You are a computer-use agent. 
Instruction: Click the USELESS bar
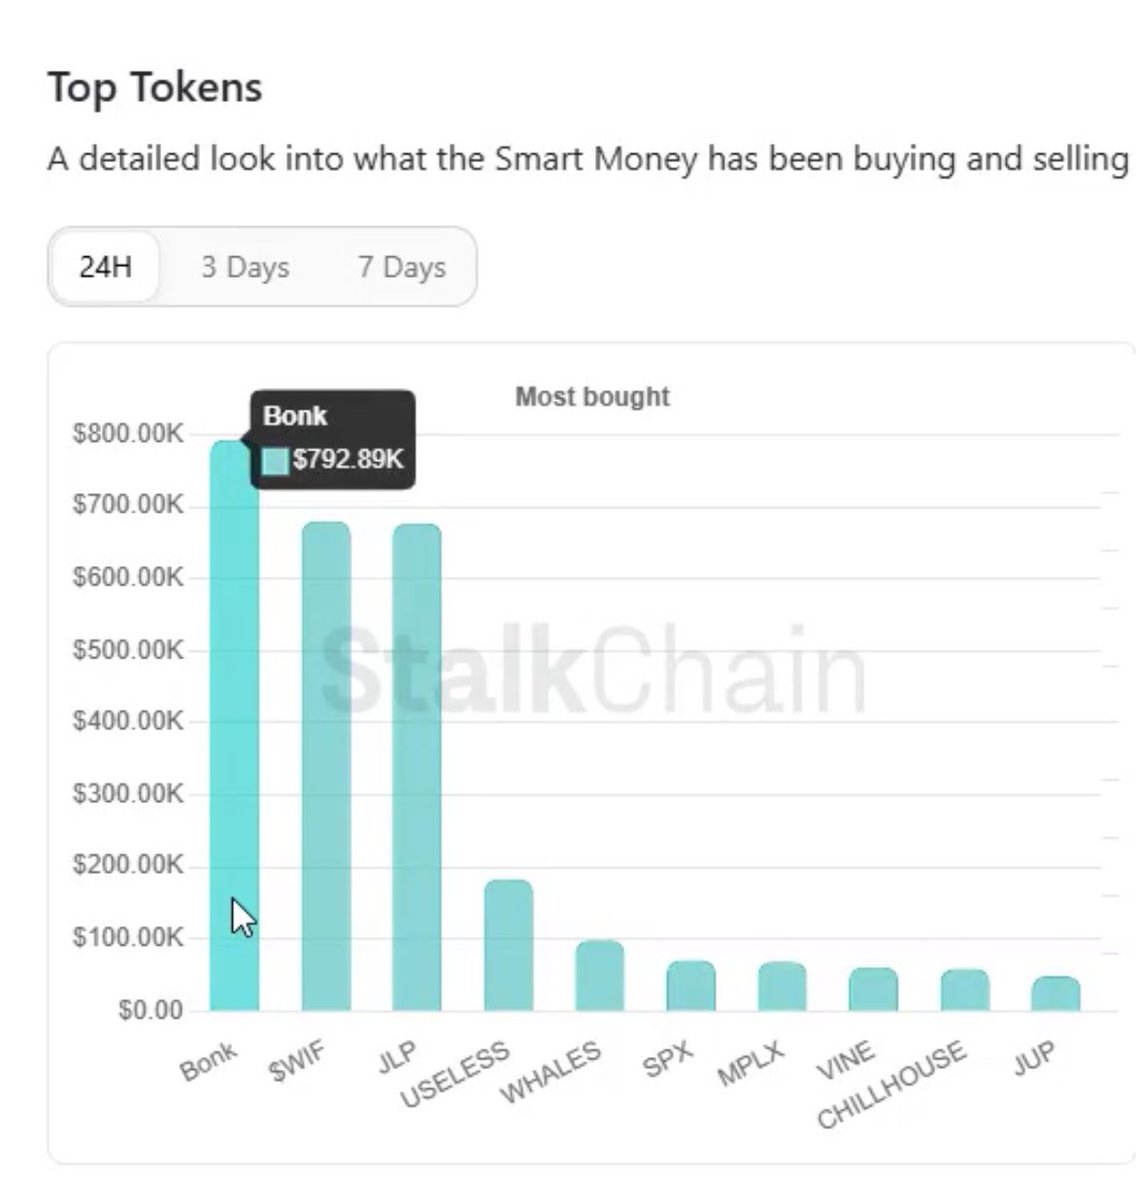pyautogui.click(x=508, y=945)
